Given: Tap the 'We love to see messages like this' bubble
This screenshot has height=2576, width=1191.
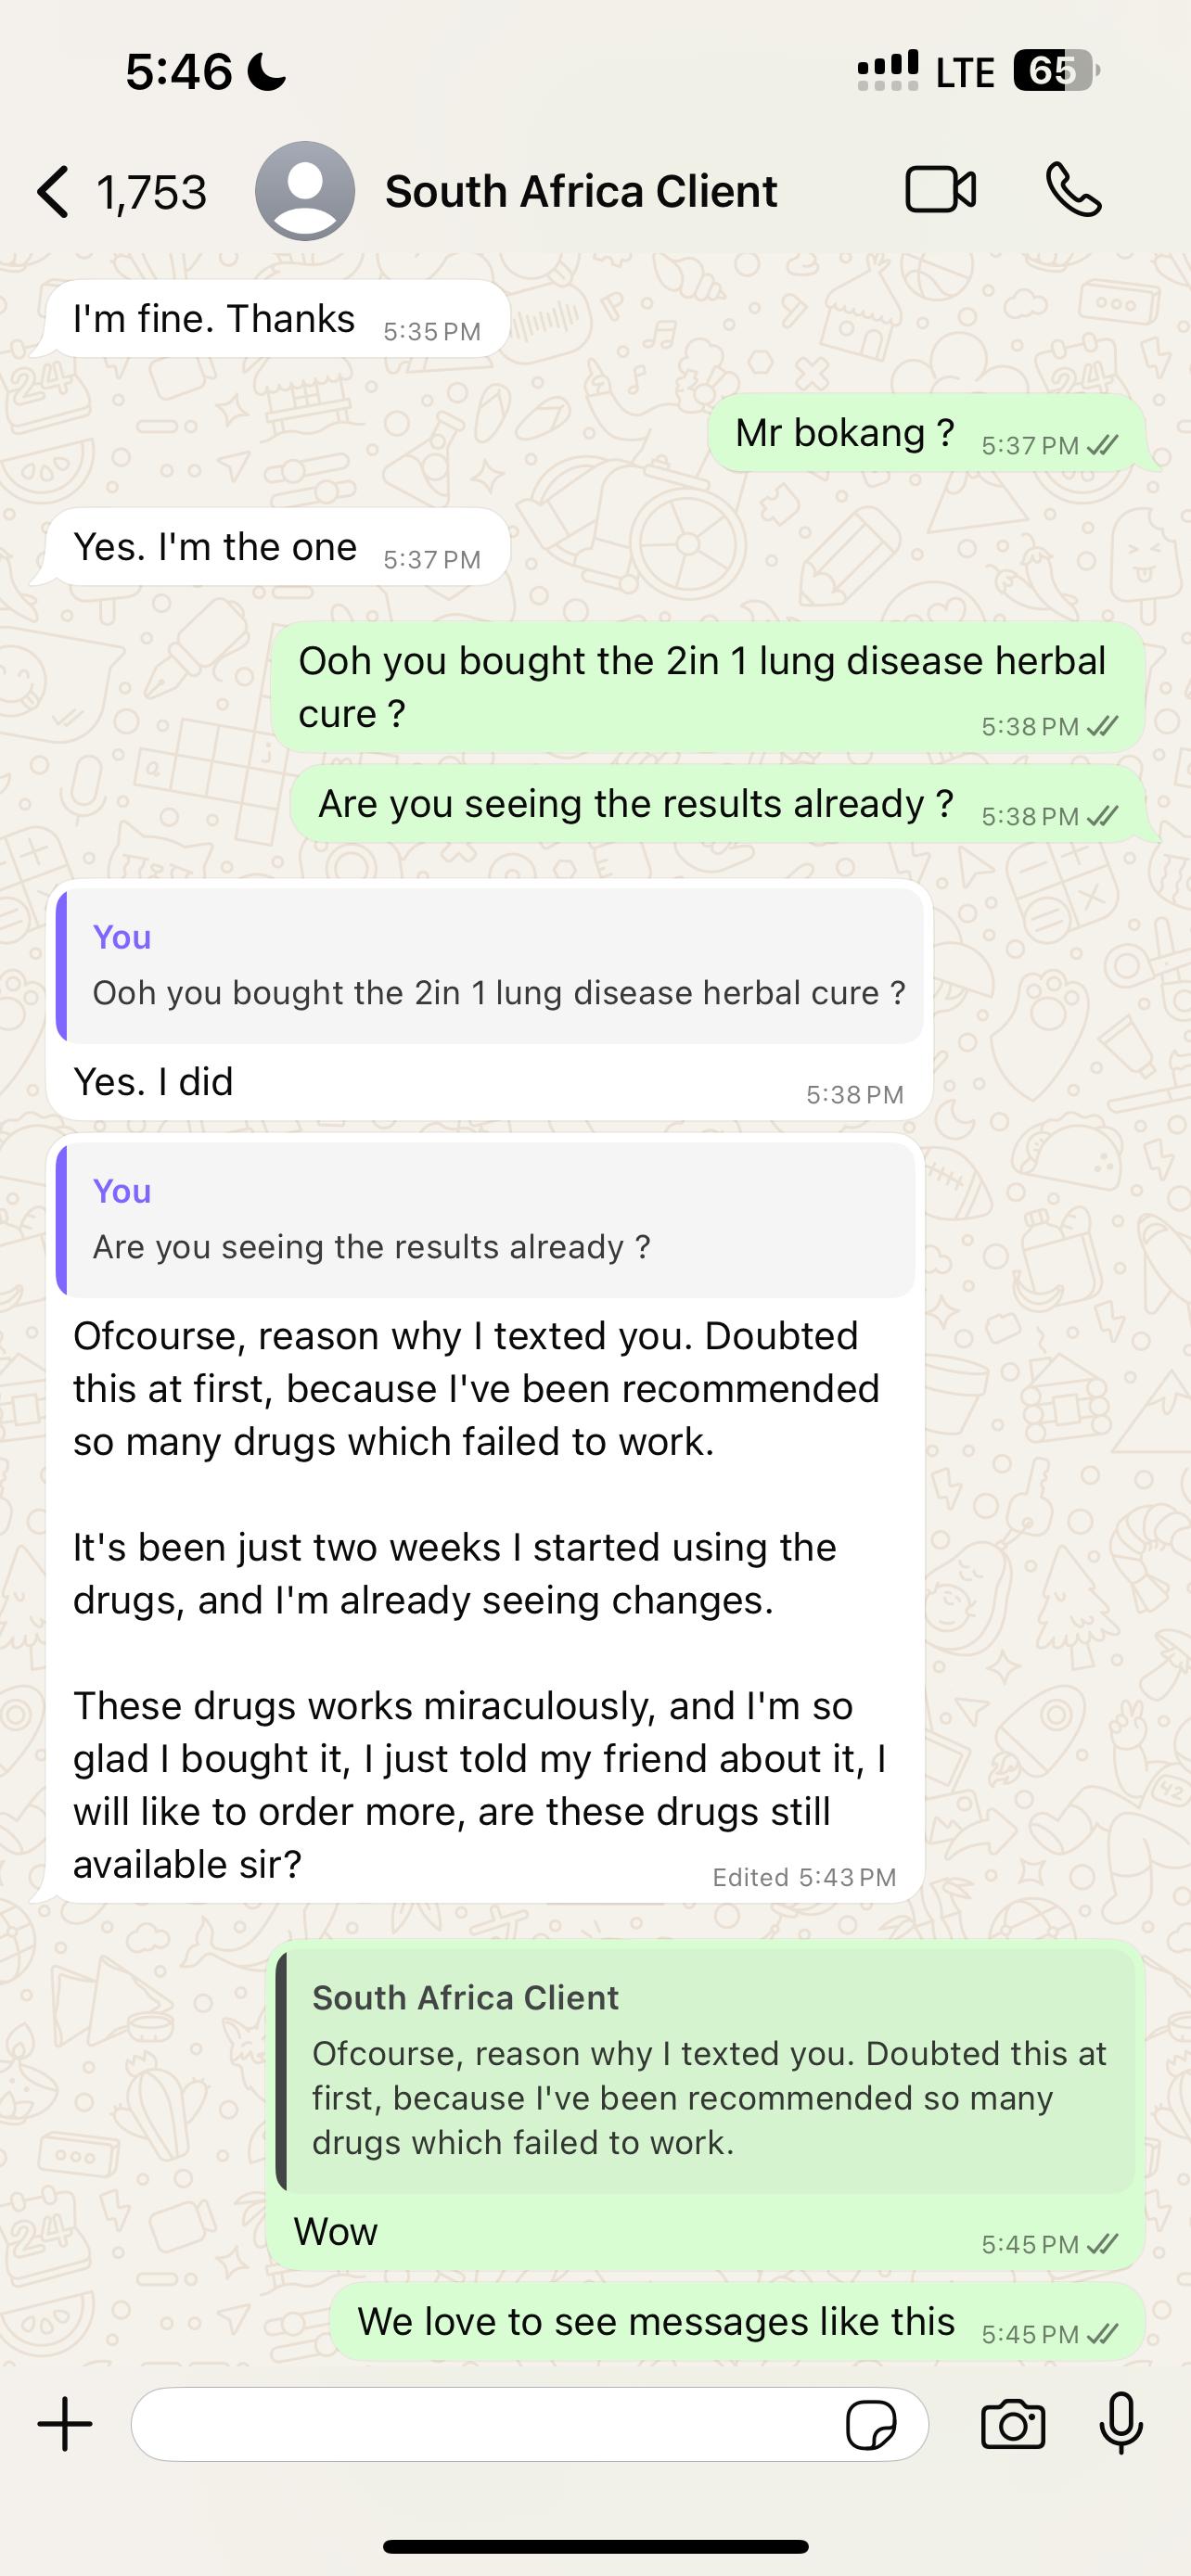Looking at the screenshot, I should (x=736, y=2322).
